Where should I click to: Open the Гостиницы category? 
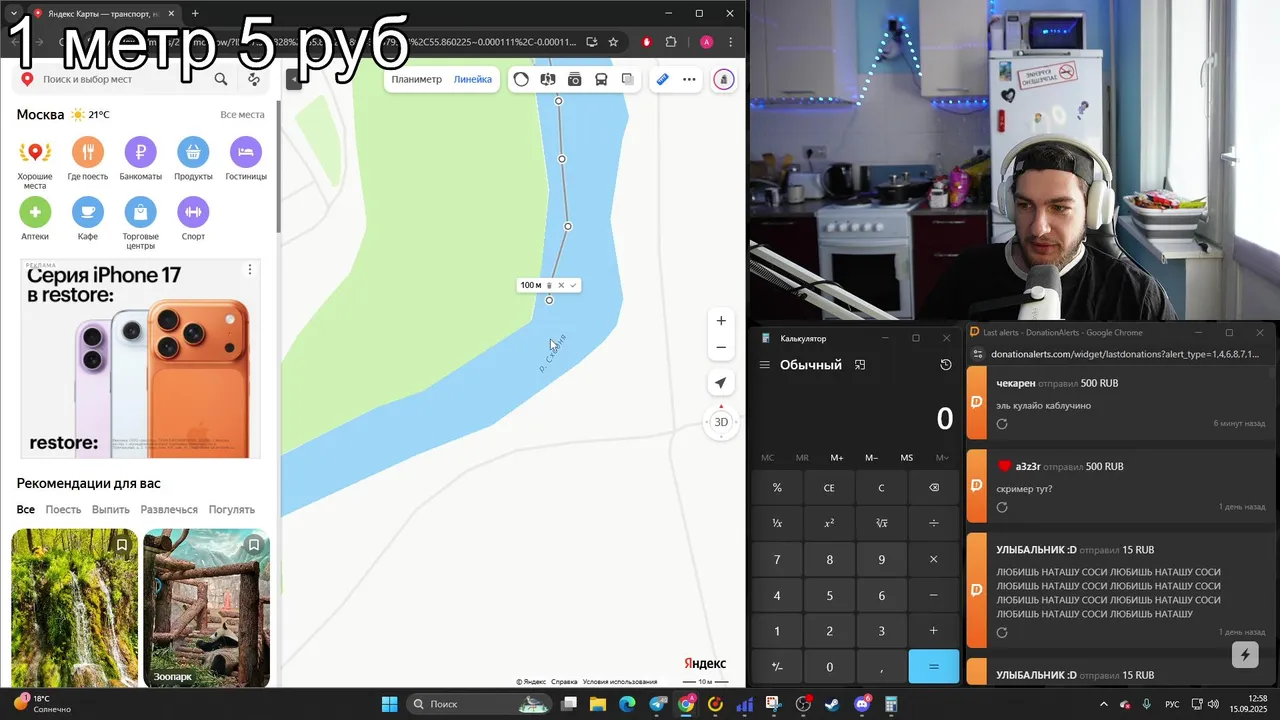pyautogui.click(x=246, y=160)
